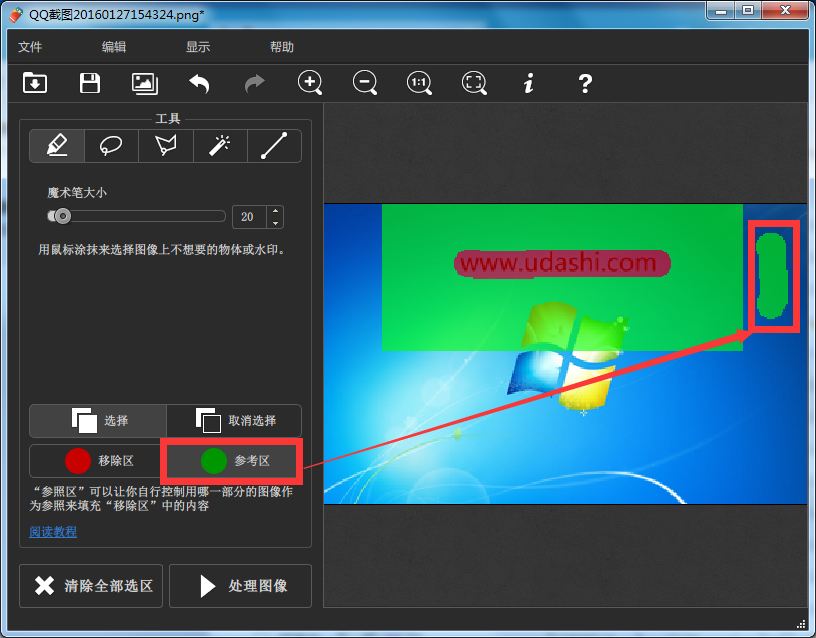Switch to 选择 selection mode

(x=98, y=420)
